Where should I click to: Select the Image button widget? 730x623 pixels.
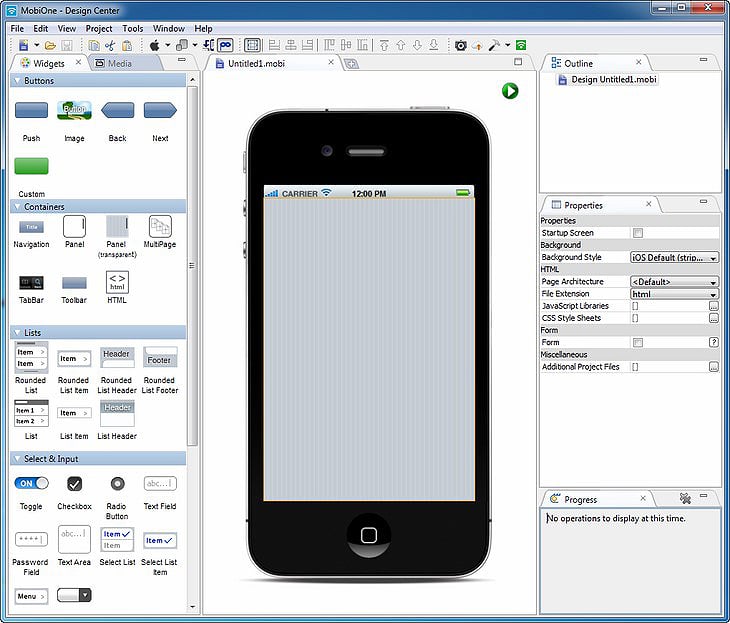[74, 110]
